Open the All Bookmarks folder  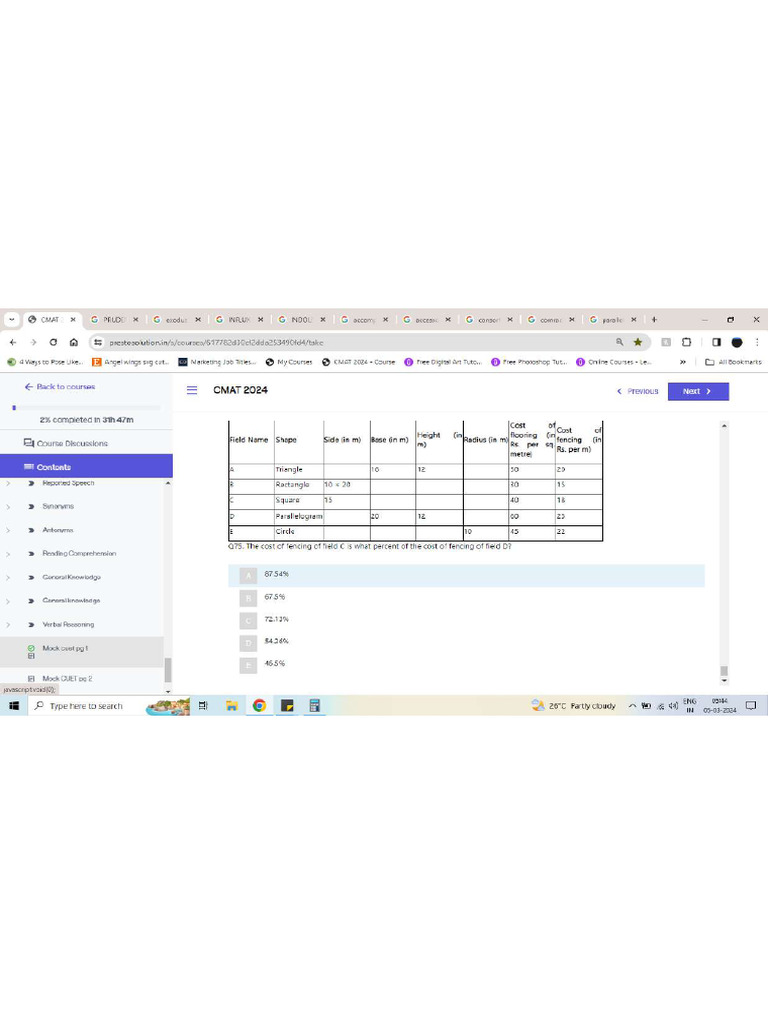pyautogui.click(x=733, y=362)
